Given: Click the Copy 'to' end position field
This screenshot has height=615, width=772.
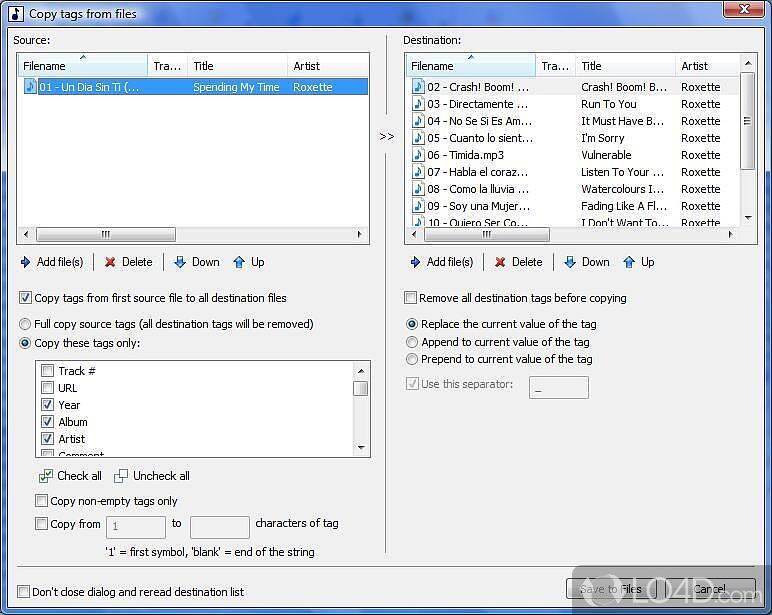Looking at the screenshot, I should [220, 527].
